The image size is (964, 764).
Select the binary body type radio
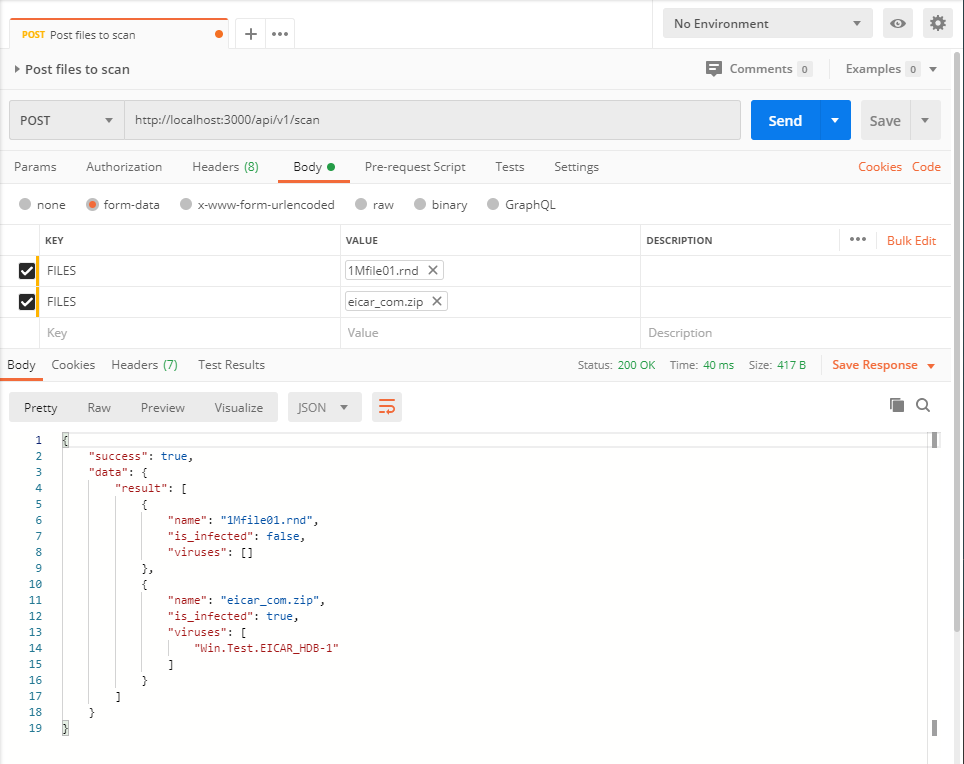tap(420, 204)
